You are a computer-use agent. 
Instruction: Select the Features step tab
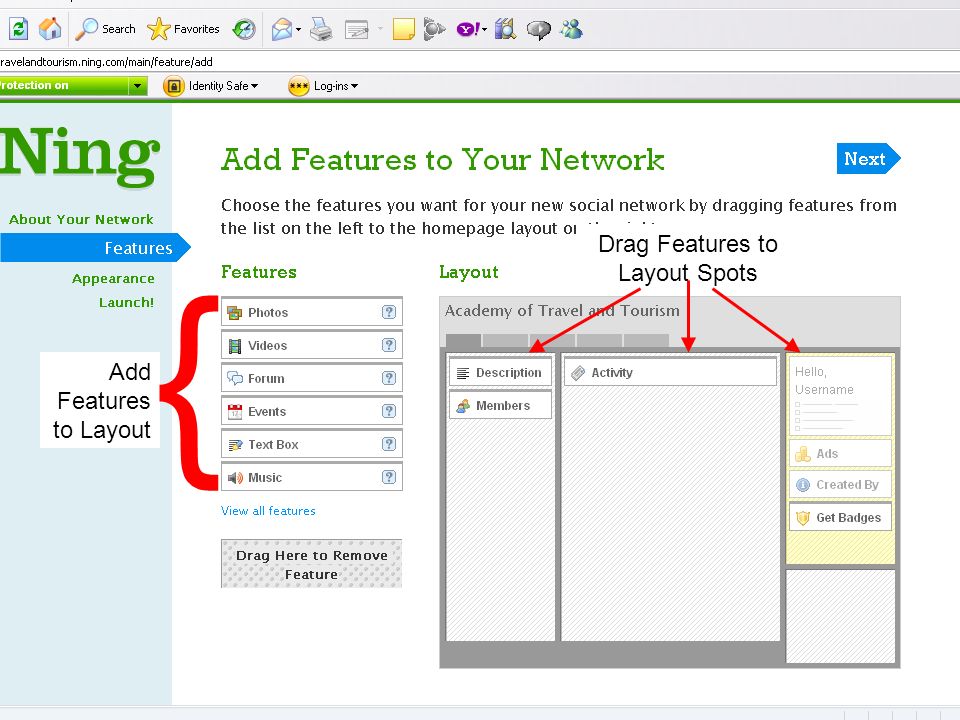pos(95,248)
